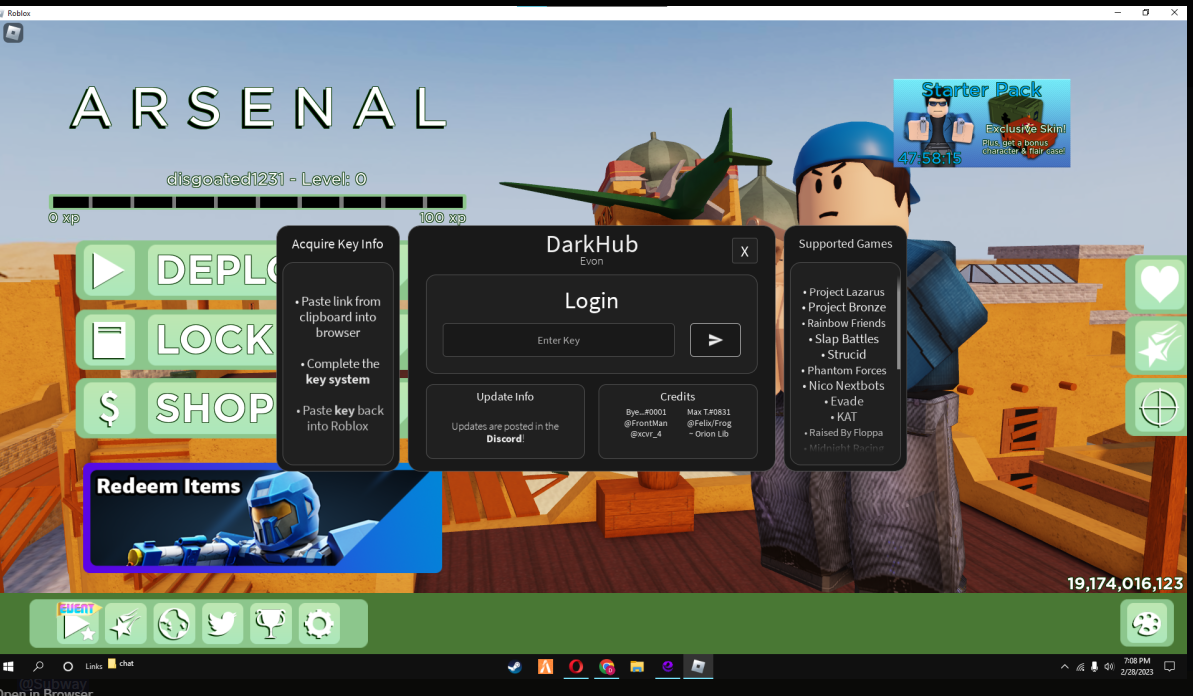This screenshot has width=1193, height=696.
Task: Click the shooting star icon in bottom bar
Action: (126, 624)
